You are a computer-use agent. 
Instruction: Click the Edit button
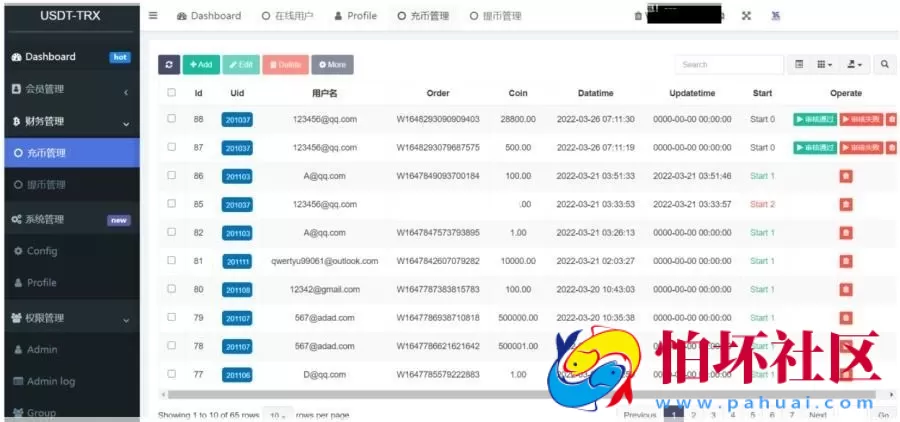(x=241, y=65)
